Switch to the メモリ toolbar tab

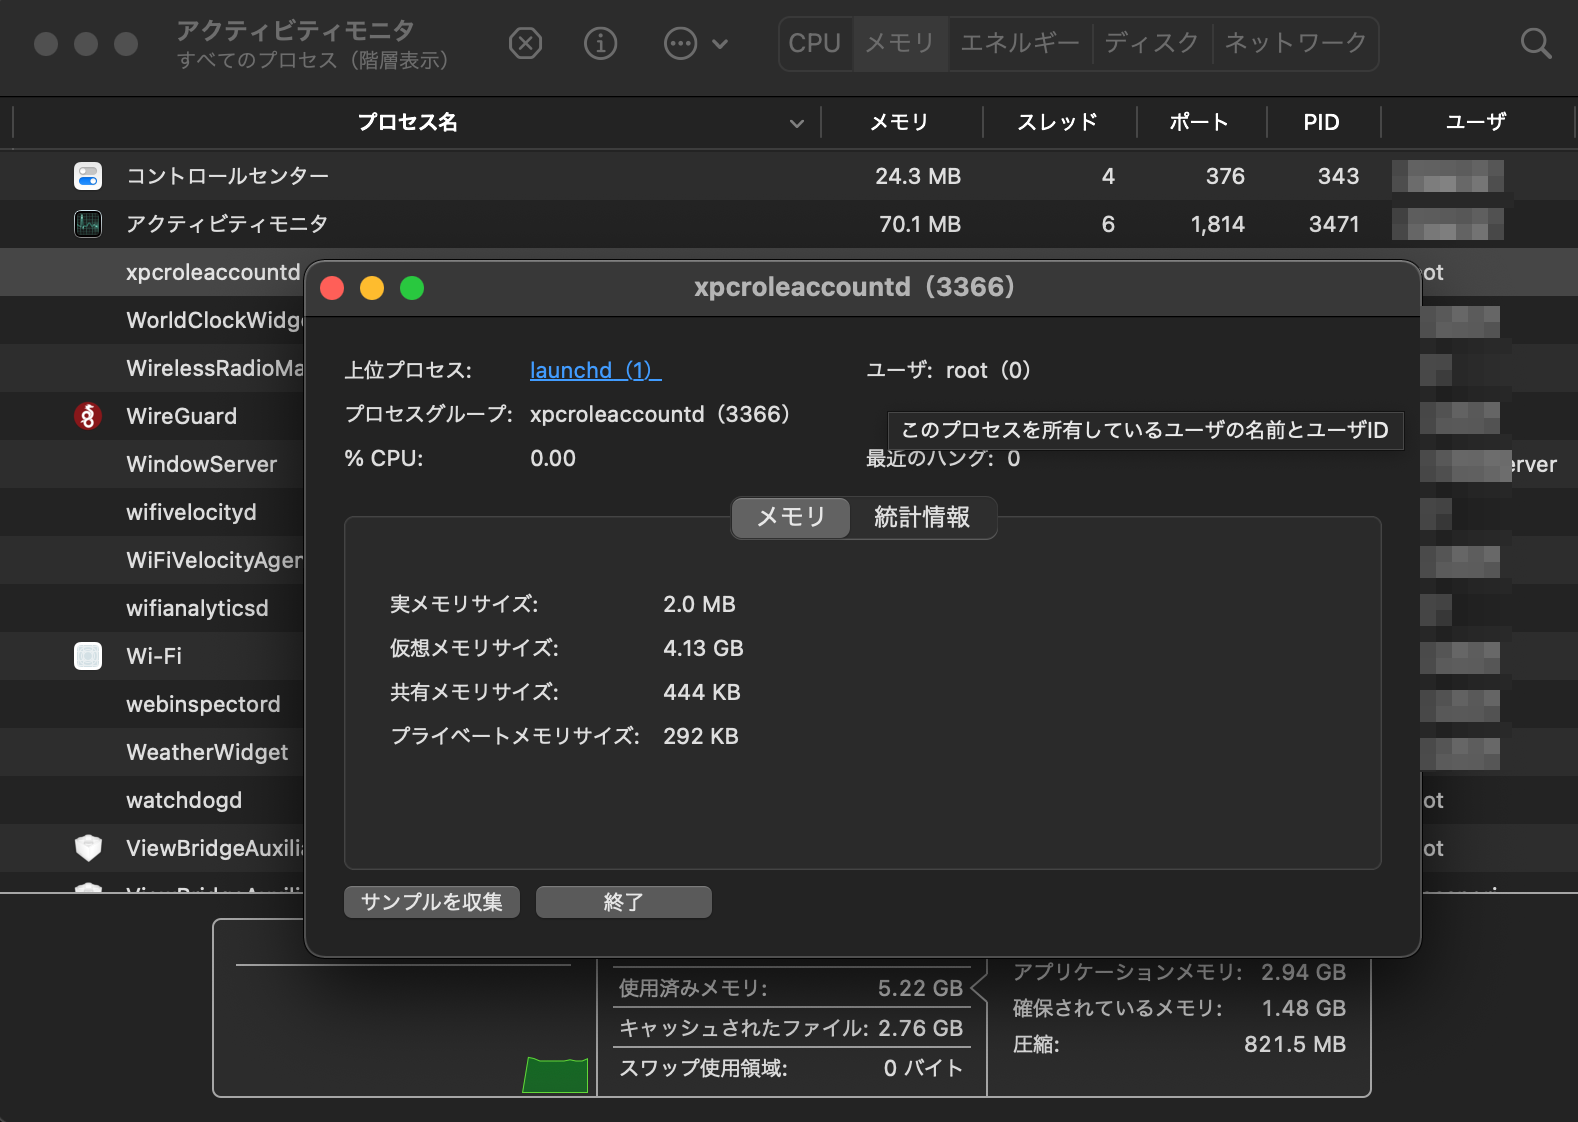(x=900, y=43)
